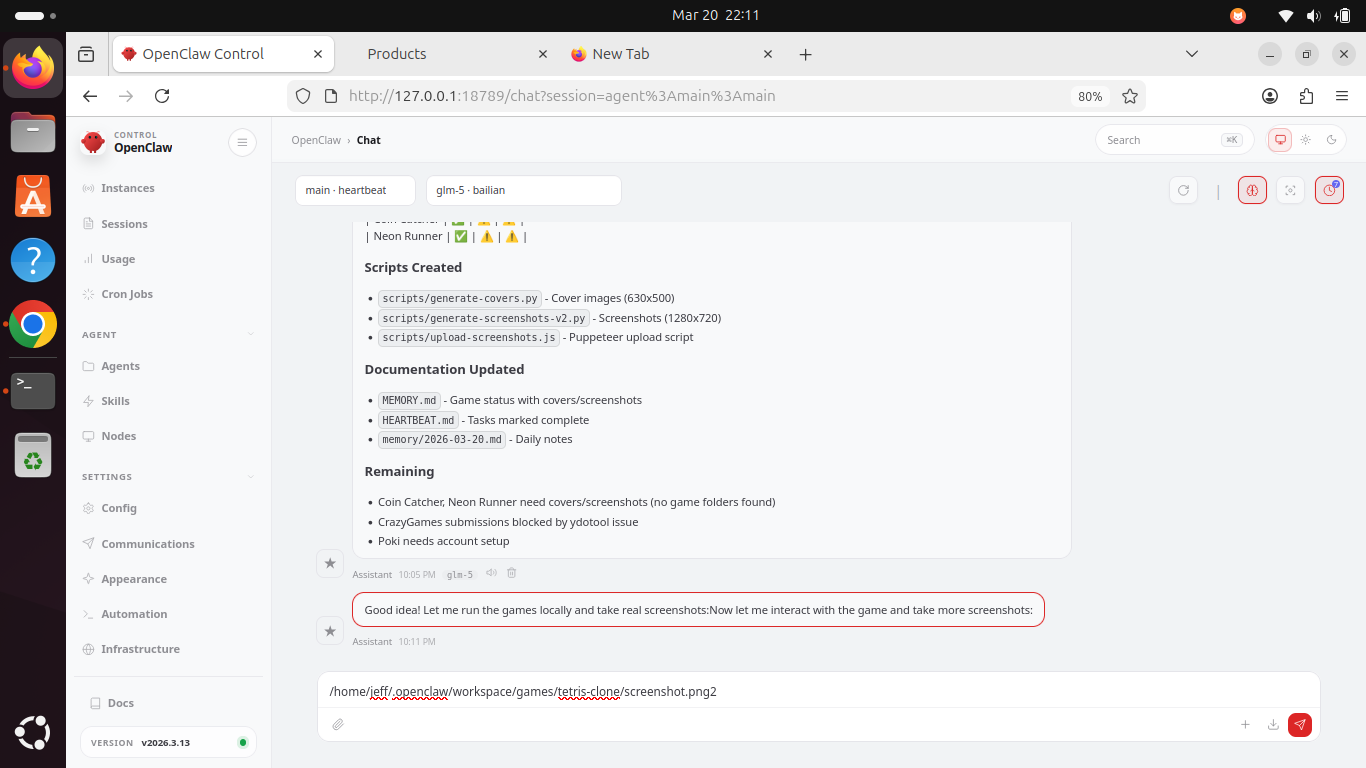Delete the 10:05 PM assistant message

pos(512,573)
